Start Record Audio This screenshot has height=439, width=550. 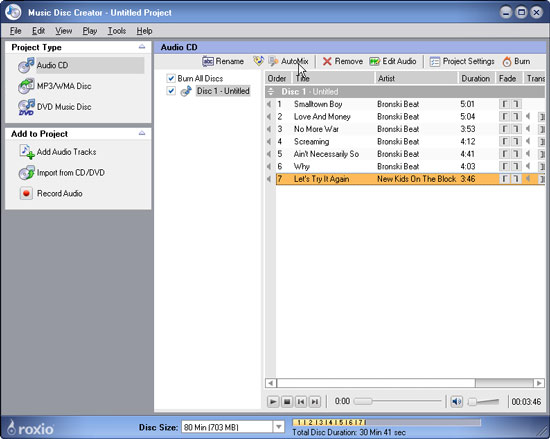51,194
